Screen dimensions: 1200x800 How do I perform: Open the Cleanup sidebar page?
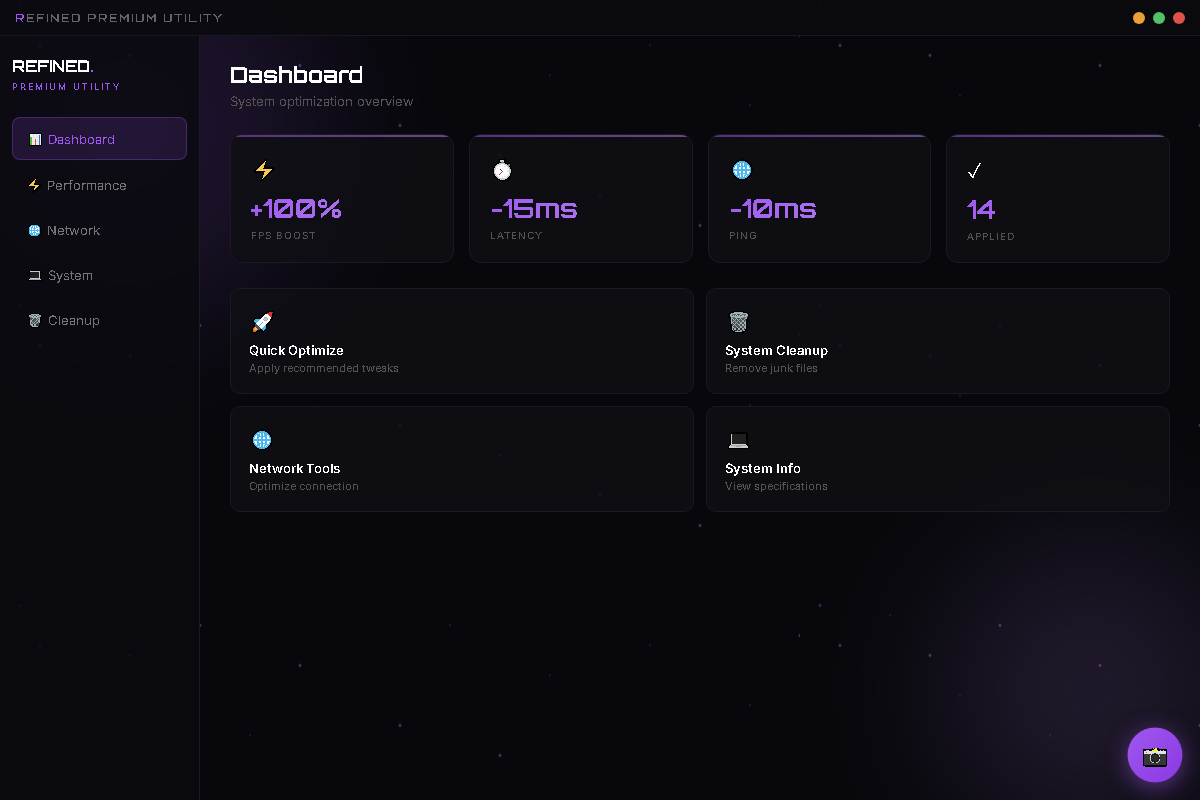74,320
